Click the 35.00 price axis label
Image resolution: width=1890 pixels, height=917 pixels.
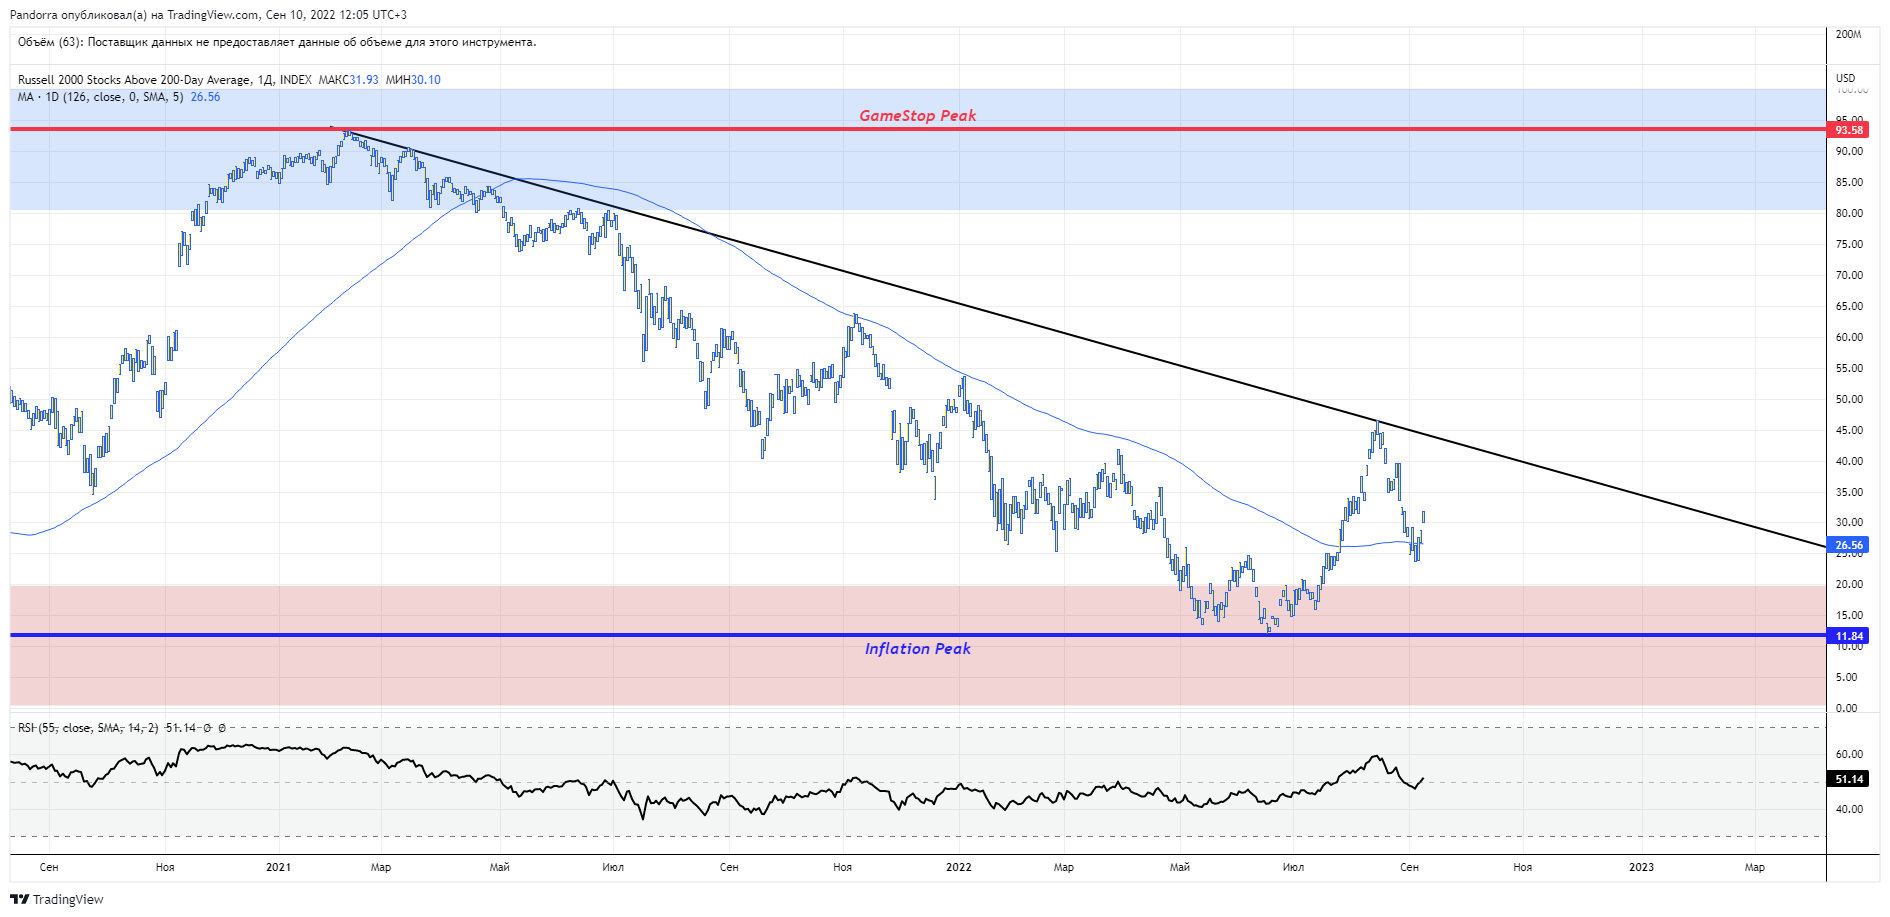pos(1849,492)
